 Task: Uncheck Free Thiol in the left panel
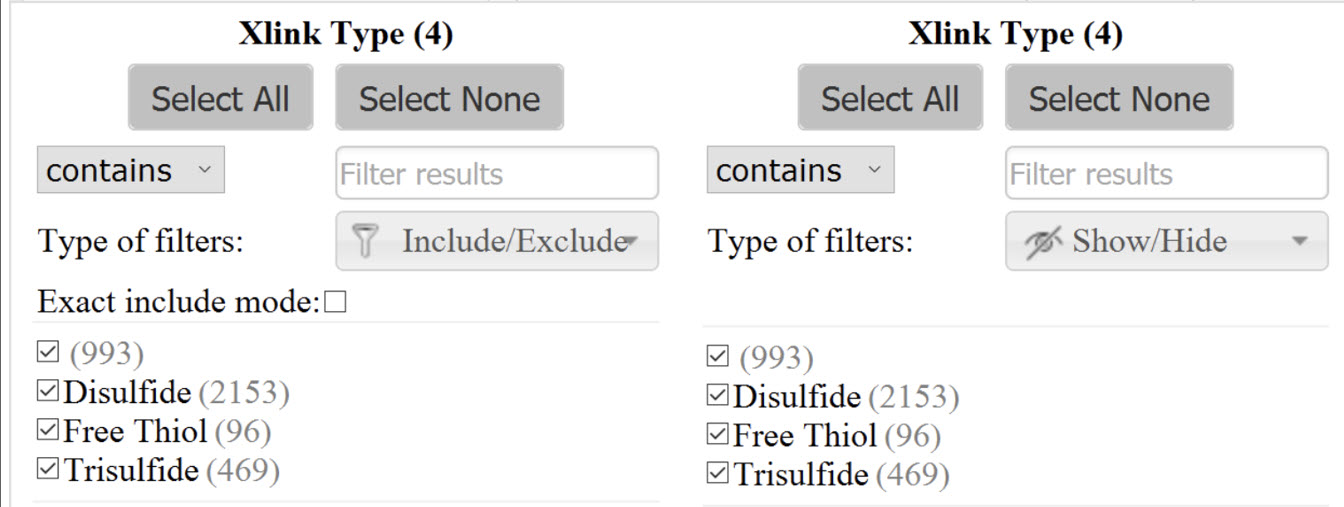pyautogui.click(x=47, y=431)
